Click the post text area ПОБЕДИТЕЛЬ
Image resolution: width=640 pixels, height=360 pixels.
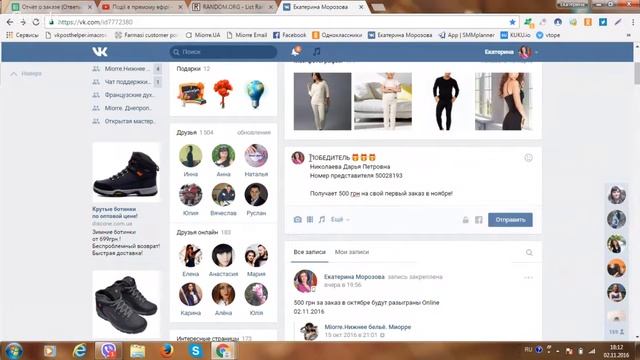[x=412, y=176]
